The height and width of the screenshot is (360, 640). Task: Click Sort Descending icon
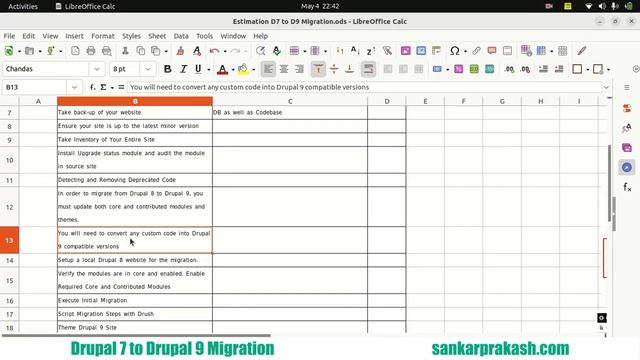click(371, 51)
